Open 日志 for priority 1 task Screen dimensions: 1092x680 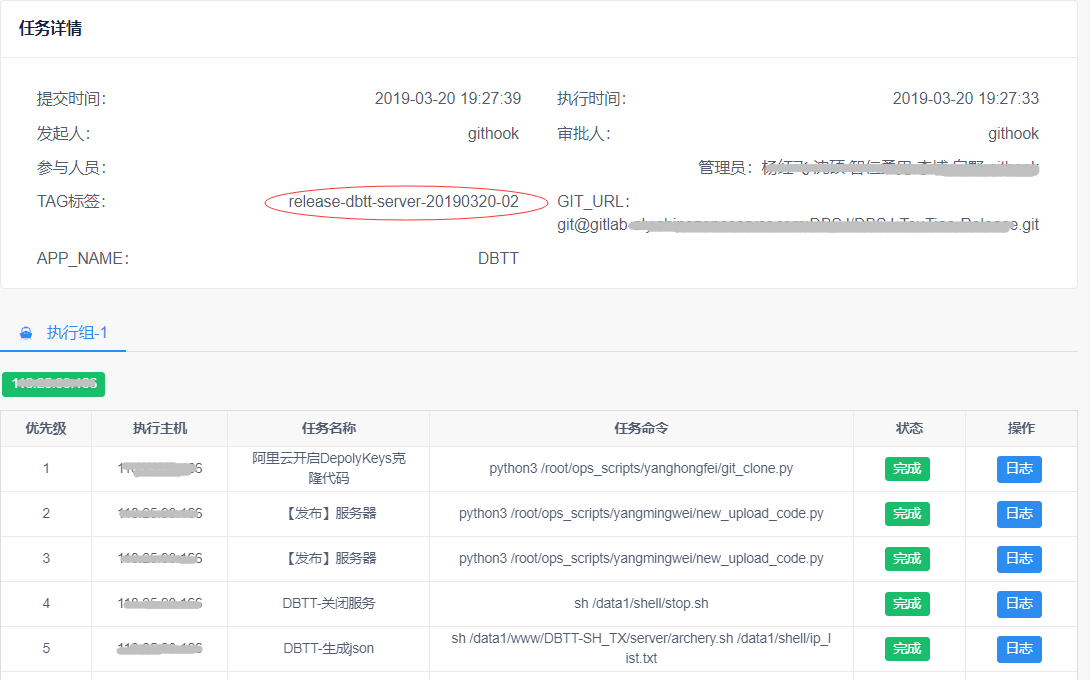point(1019,469)
